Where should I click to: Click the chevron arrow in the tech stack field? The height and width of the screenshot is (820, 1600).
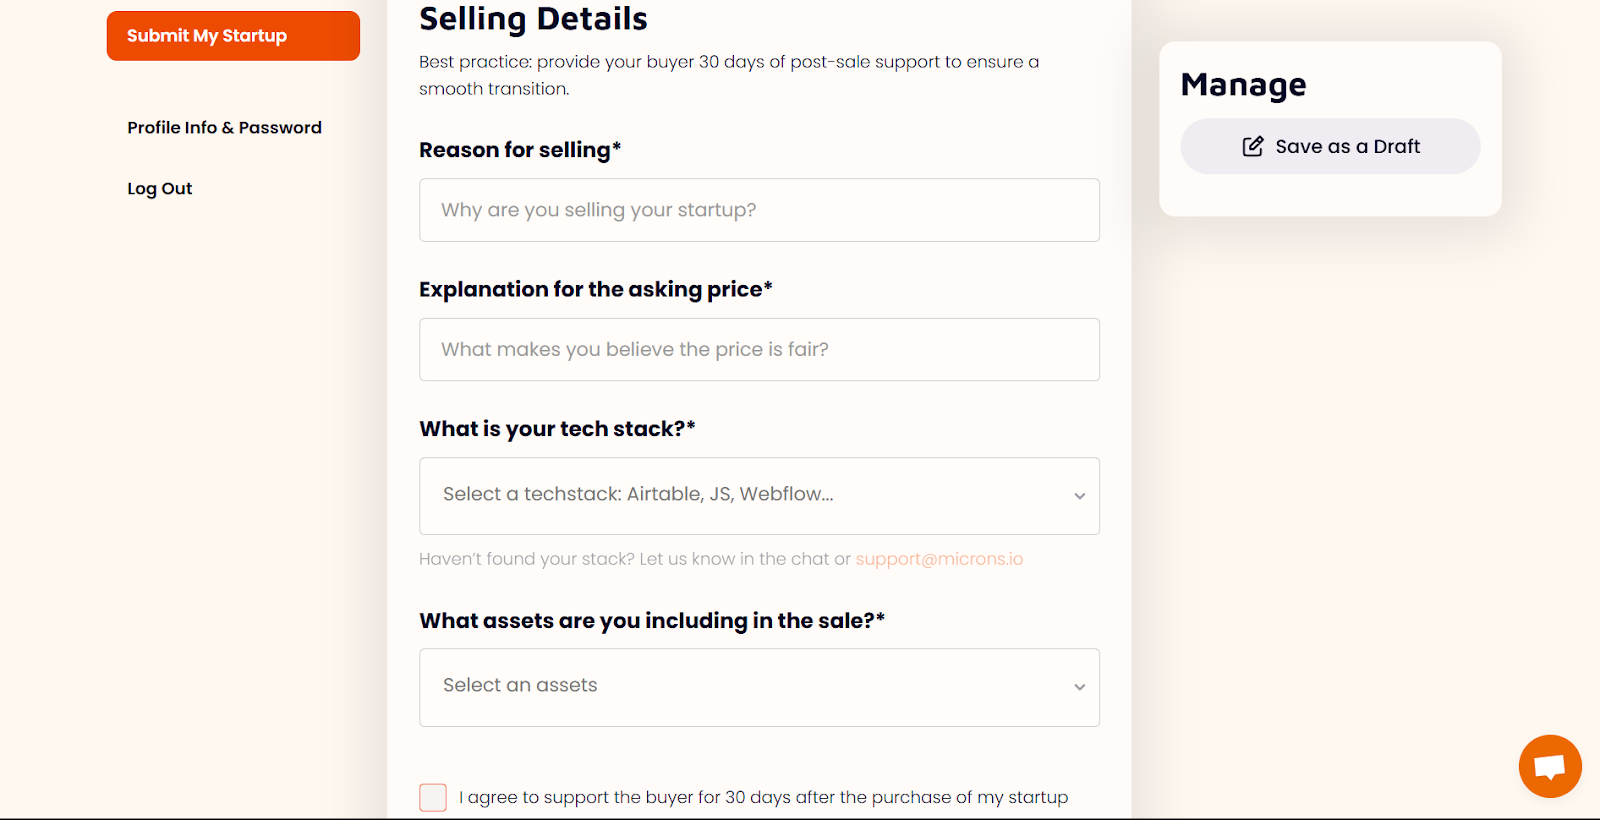click(1079, 496)
